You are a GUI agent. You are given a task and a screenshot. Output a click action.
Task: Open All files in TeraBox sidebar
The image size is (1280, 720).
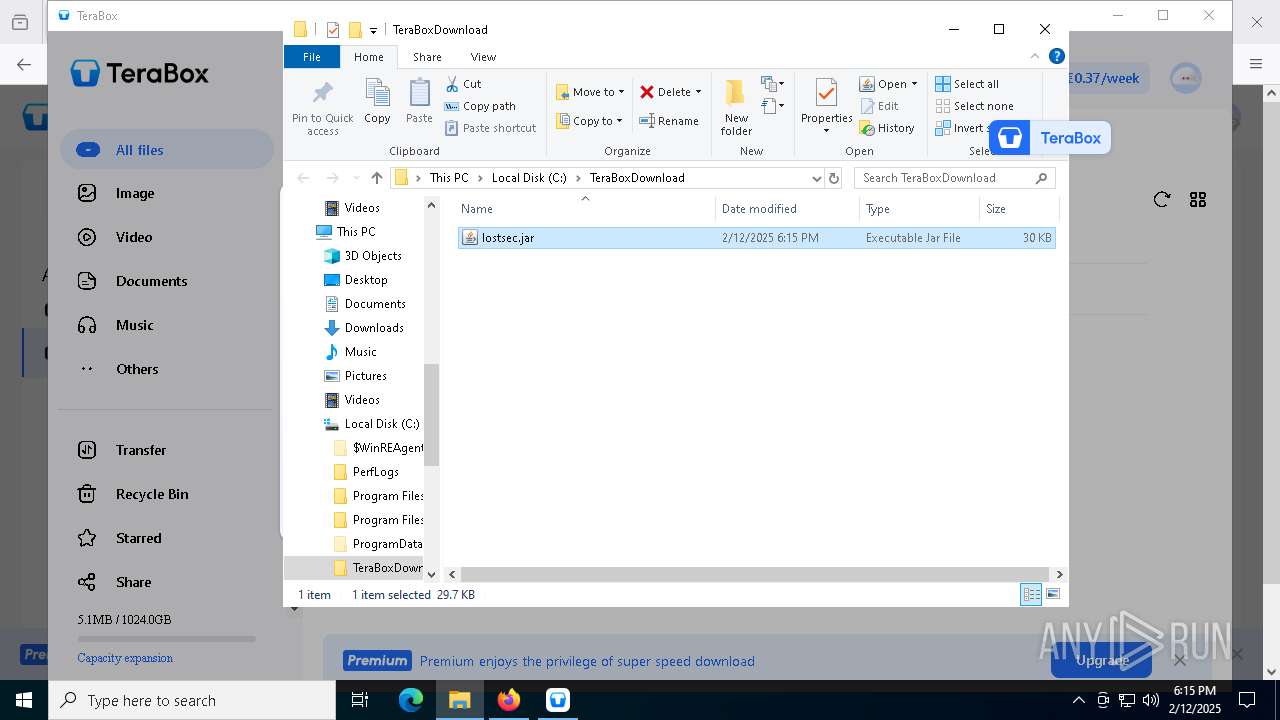[167, 150]
